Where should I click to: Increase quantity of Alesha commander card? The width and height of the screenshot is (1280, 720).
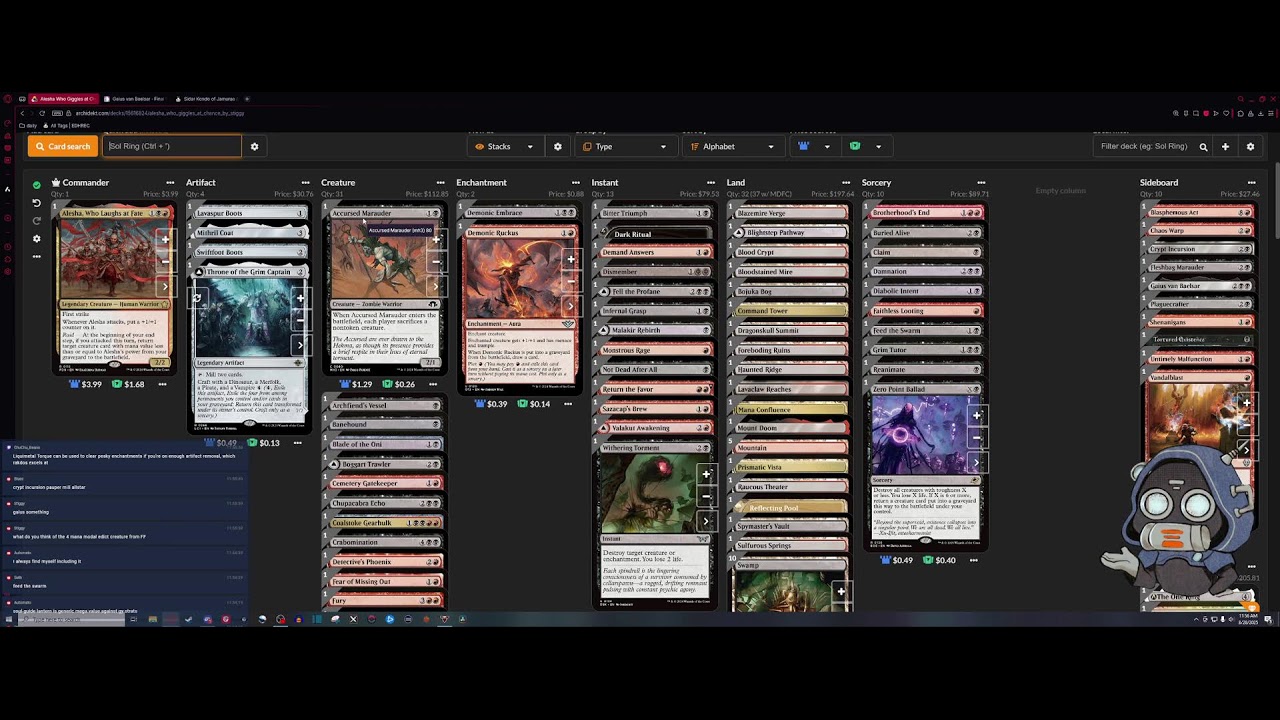pos(165,240)
